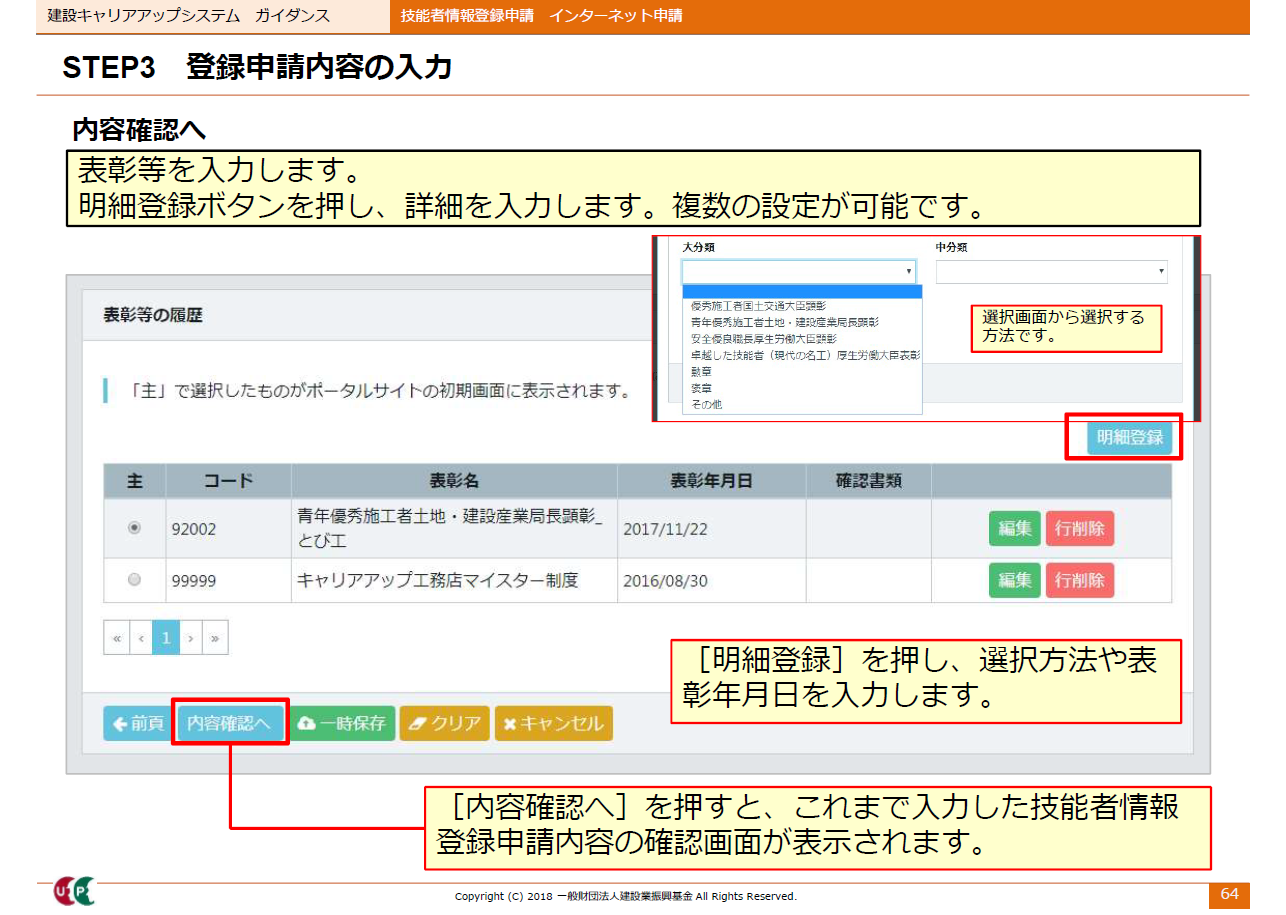The height and width of the screenshot is (915, 1286).
Task: Edit row 92002 with 編集 button
Action: pyautogui.click(x=1015, y=528)
